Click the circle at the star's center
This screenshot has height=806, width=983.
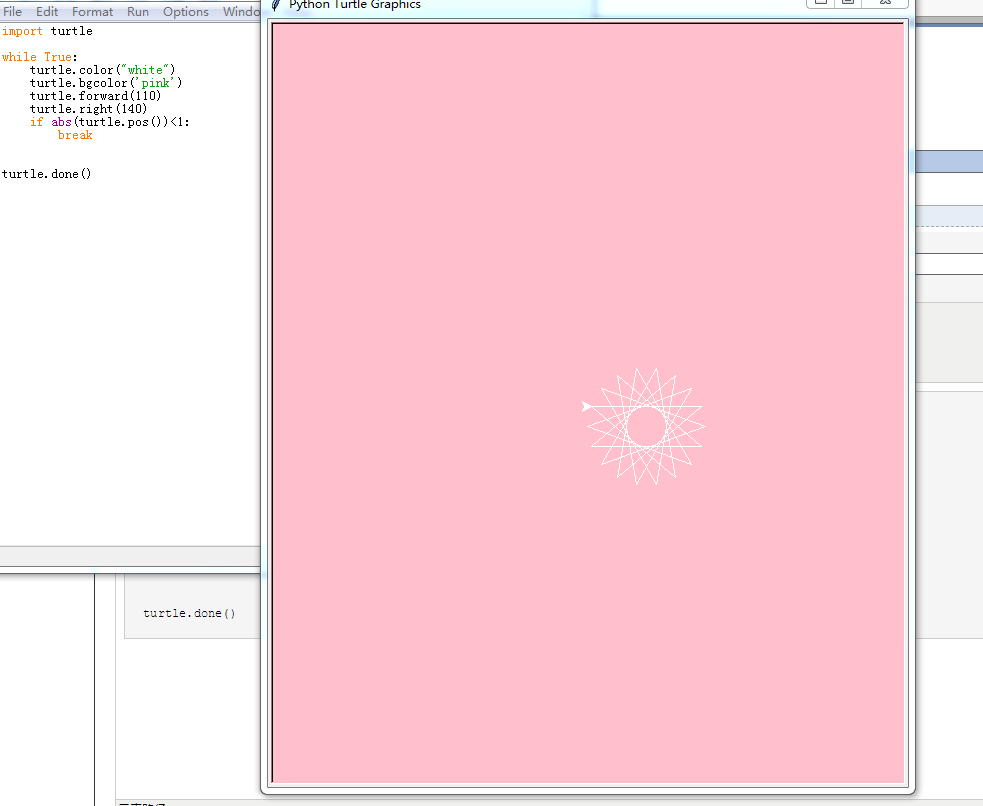point(646,426)
